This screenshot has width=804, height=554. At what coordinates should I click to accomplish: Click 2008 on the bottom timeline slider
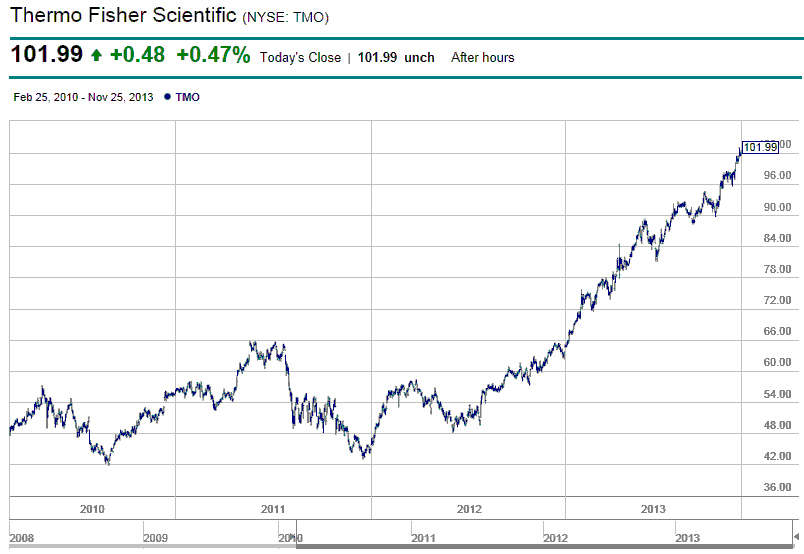point(22,538)
